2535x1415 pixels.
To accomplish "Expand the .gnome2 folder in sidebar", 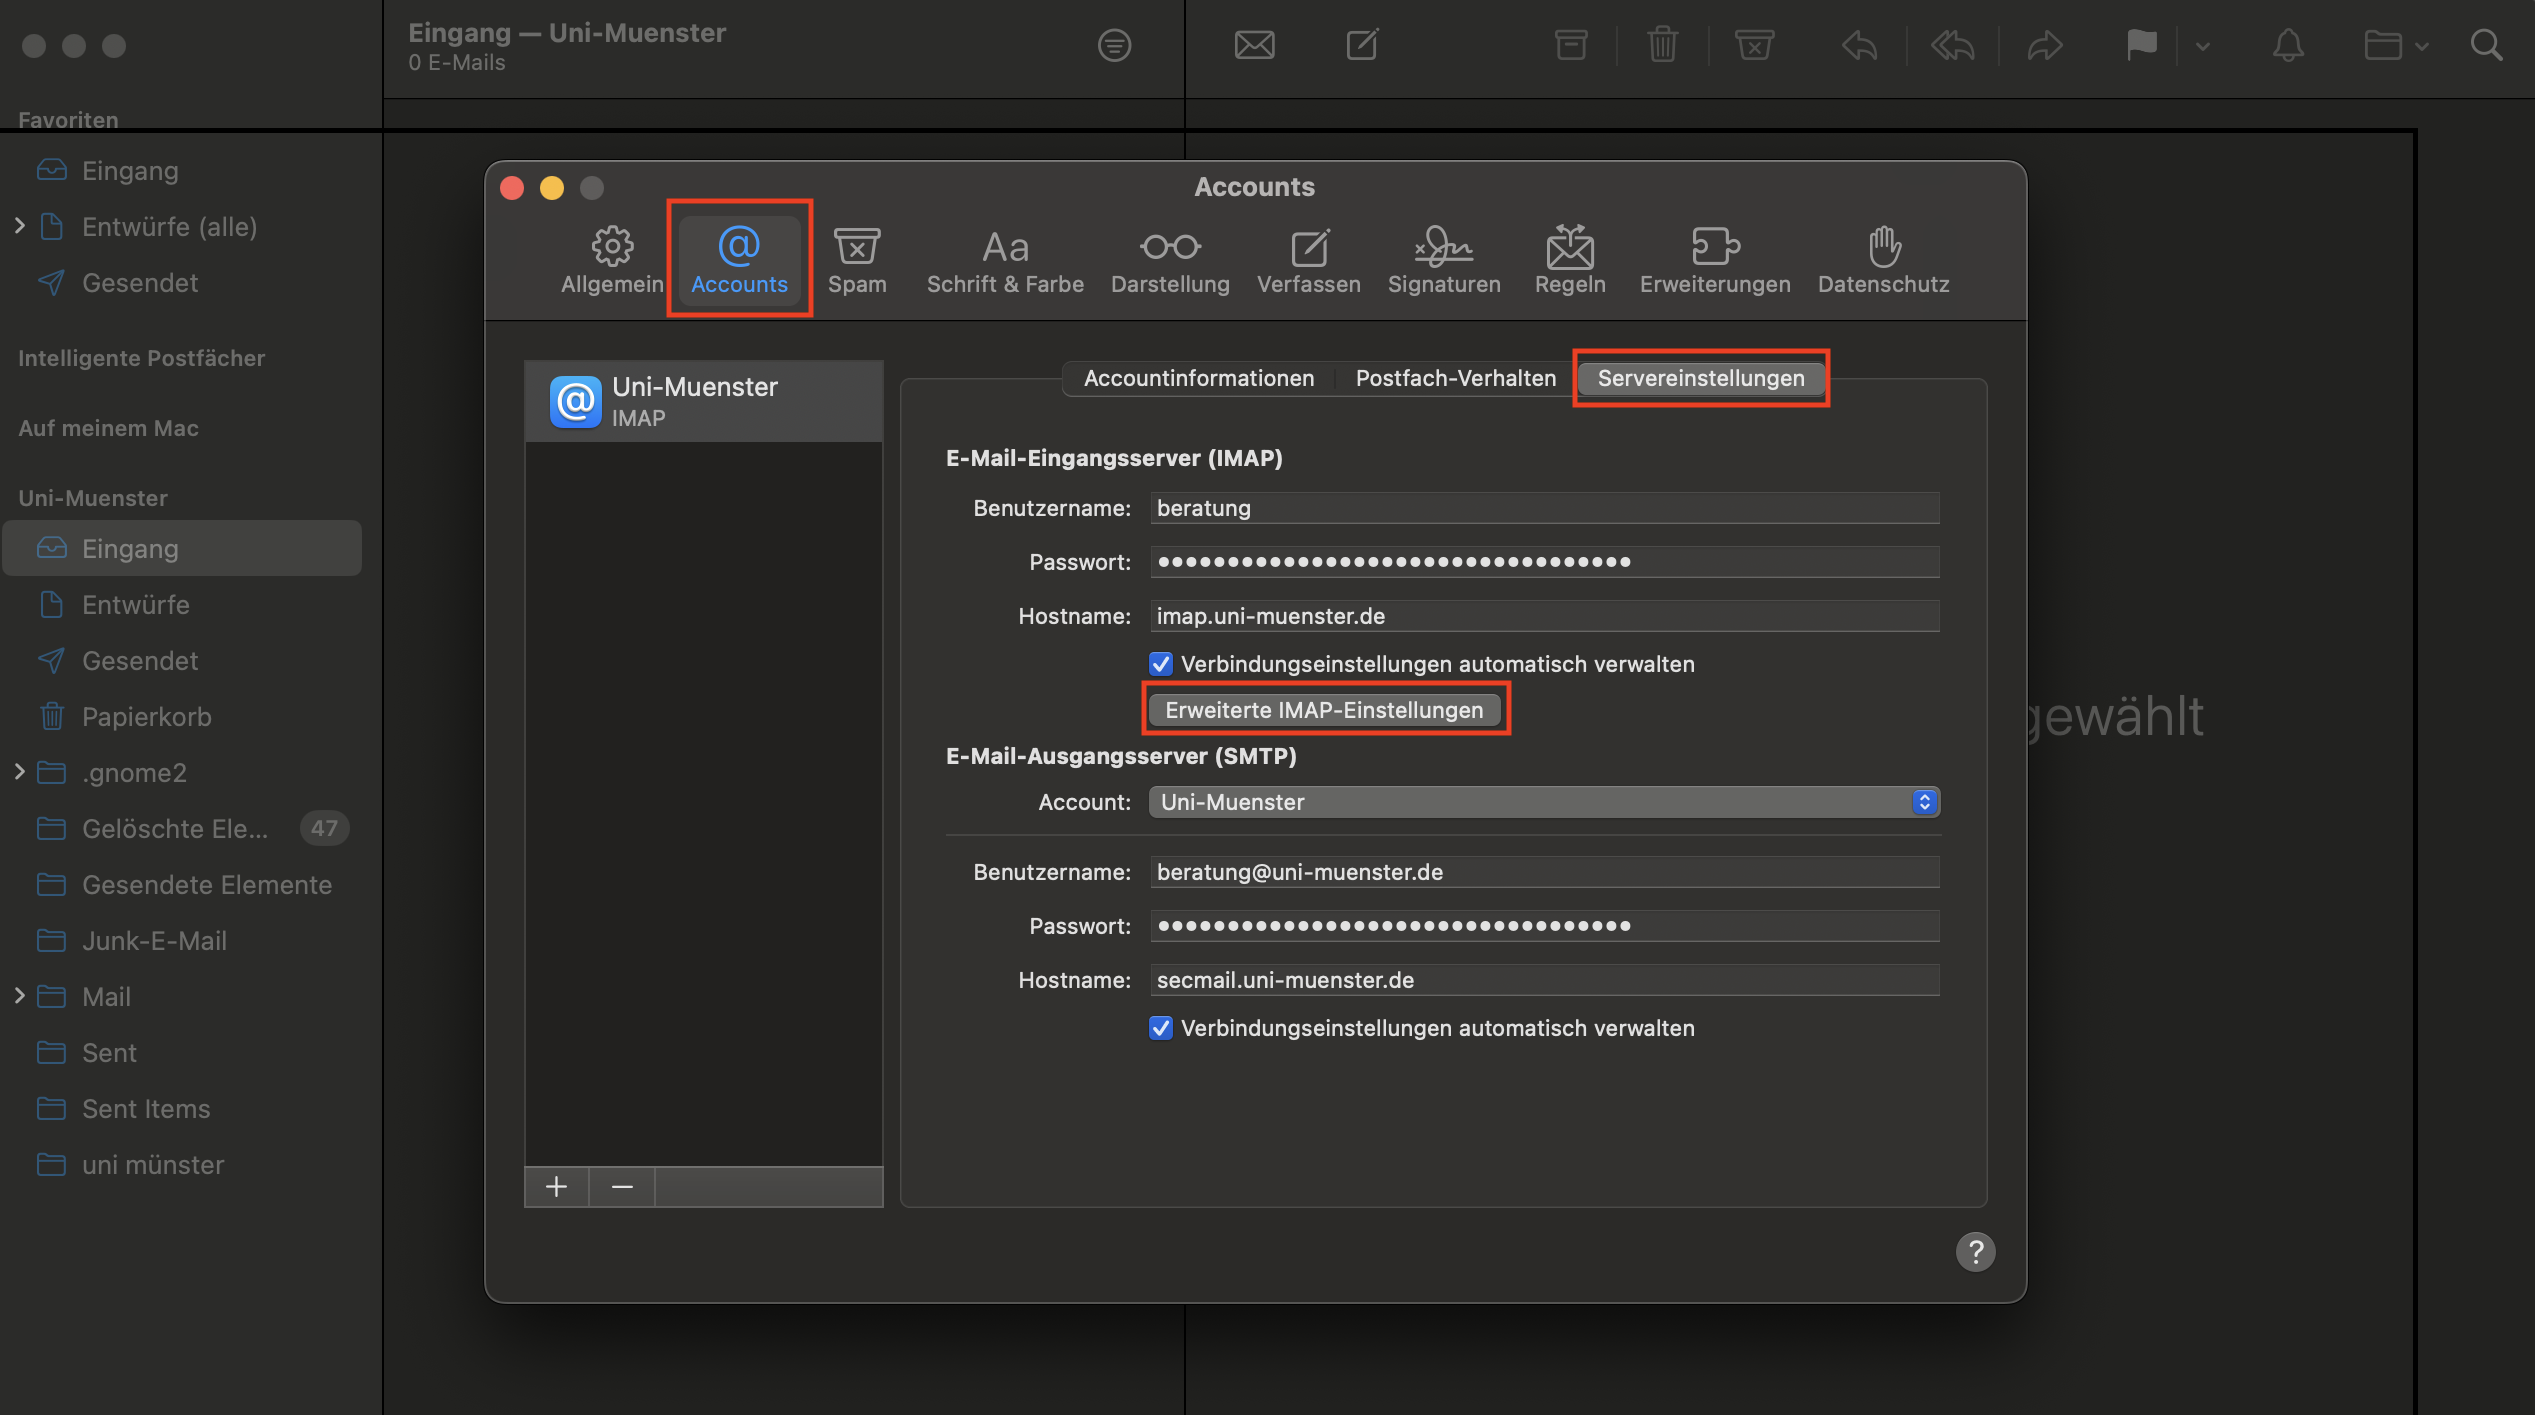I will (20, 772).
